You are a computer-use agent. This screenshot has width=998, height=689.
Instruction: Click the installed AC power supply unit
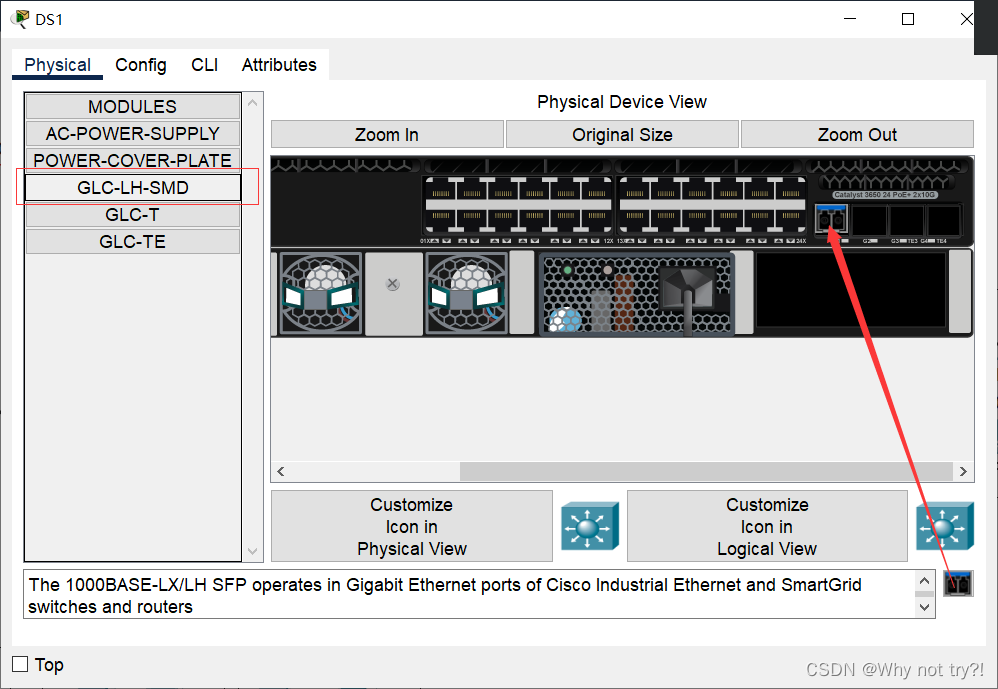[636, 293]
